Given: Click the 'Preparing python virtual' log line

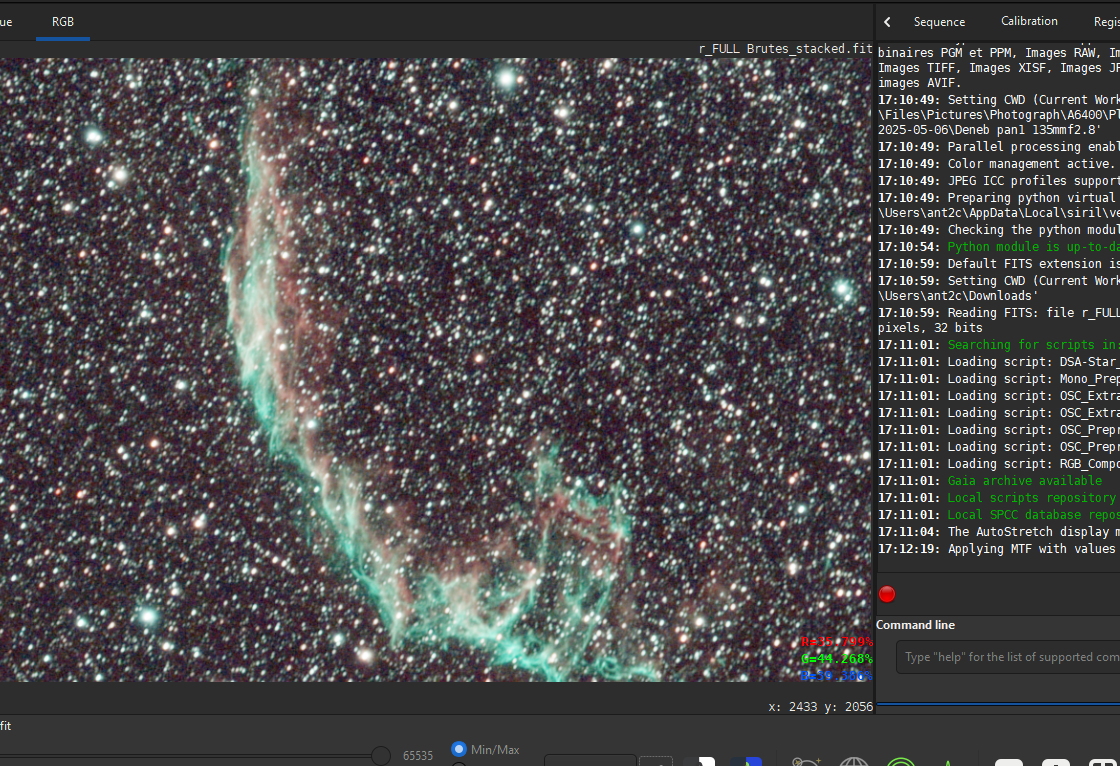Looking at the screenshot, I should pyautogui.click(x=999, y=205).
